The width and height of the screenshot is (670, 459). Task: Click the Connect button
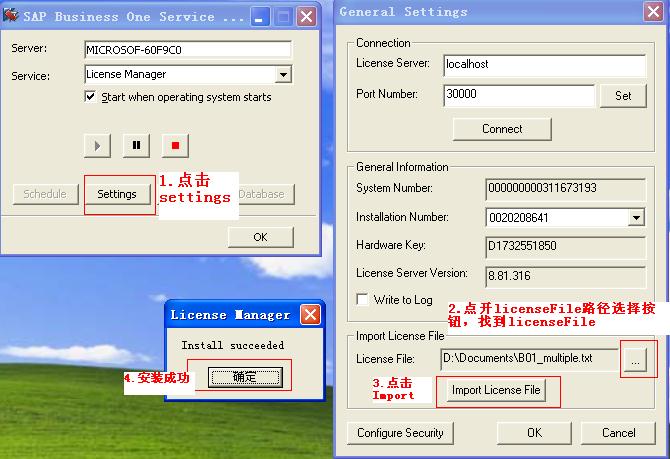coord(502,129)
